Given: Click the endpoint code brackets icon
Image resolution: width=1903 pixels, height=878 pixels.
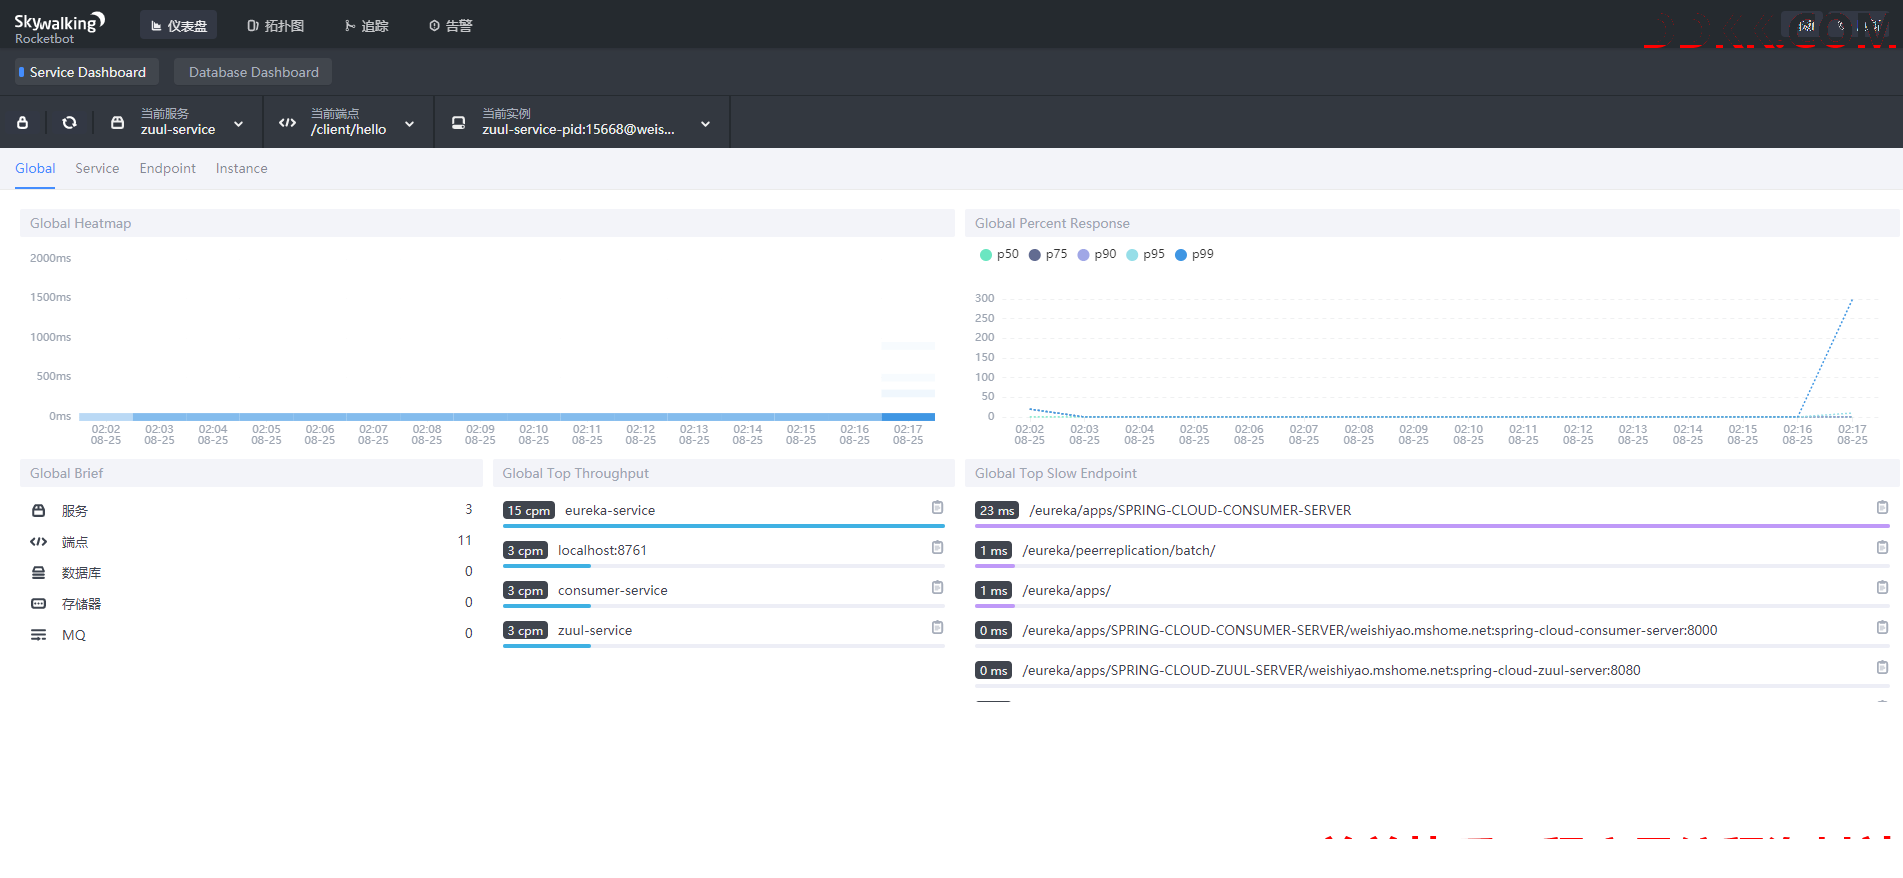Looking at the screenshot, I should tap(287, 122).
